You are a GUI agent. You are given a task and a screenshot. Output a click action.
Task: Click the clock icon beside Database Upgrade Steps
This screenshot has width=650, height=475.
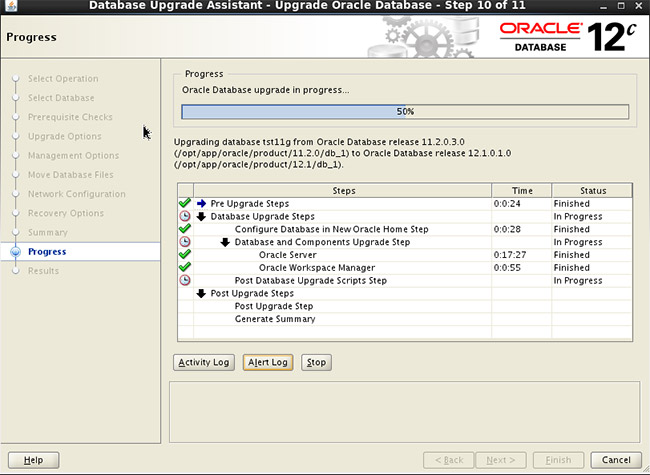point(185,216)
